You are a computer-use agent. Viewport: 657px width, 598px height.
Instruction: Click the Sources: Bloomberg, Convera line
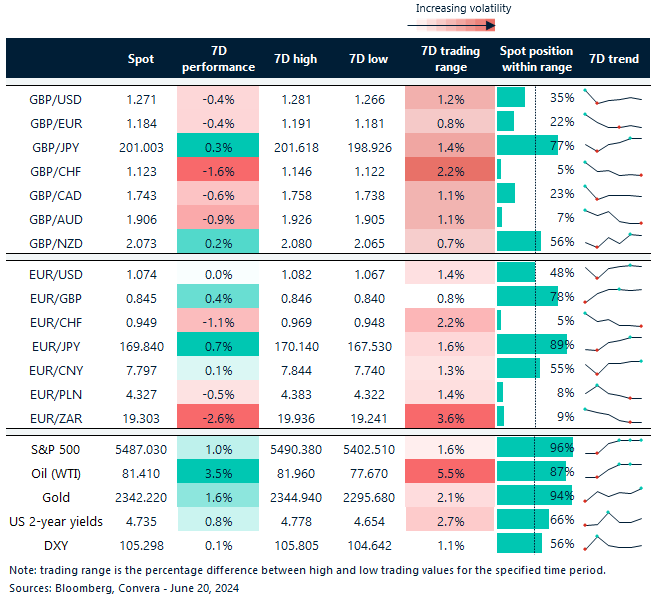tap(124, 588)
